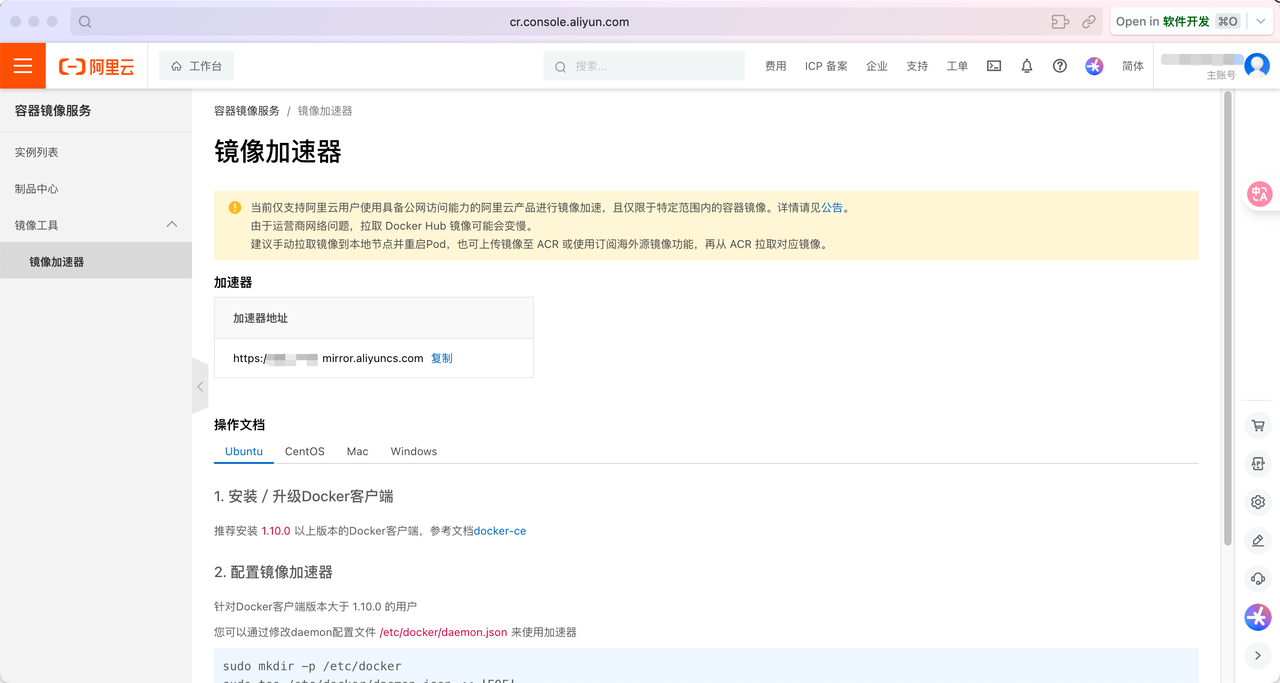The width and height of the screenshot is (1280, 683).
Task: Click the cr.console.aliyun.com address bar
Action: (569, 21)
